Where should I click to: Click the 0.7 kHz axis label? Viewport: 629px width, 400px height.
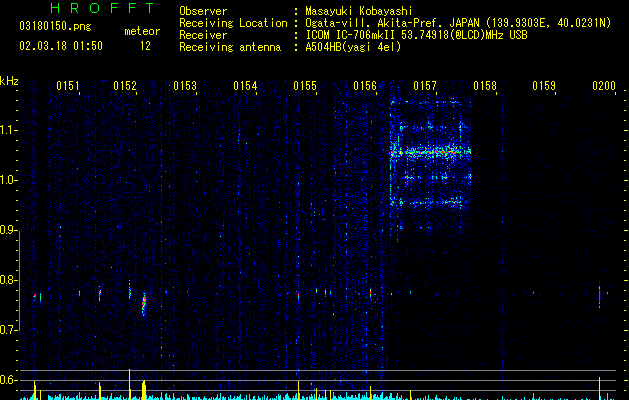(9, 330)
